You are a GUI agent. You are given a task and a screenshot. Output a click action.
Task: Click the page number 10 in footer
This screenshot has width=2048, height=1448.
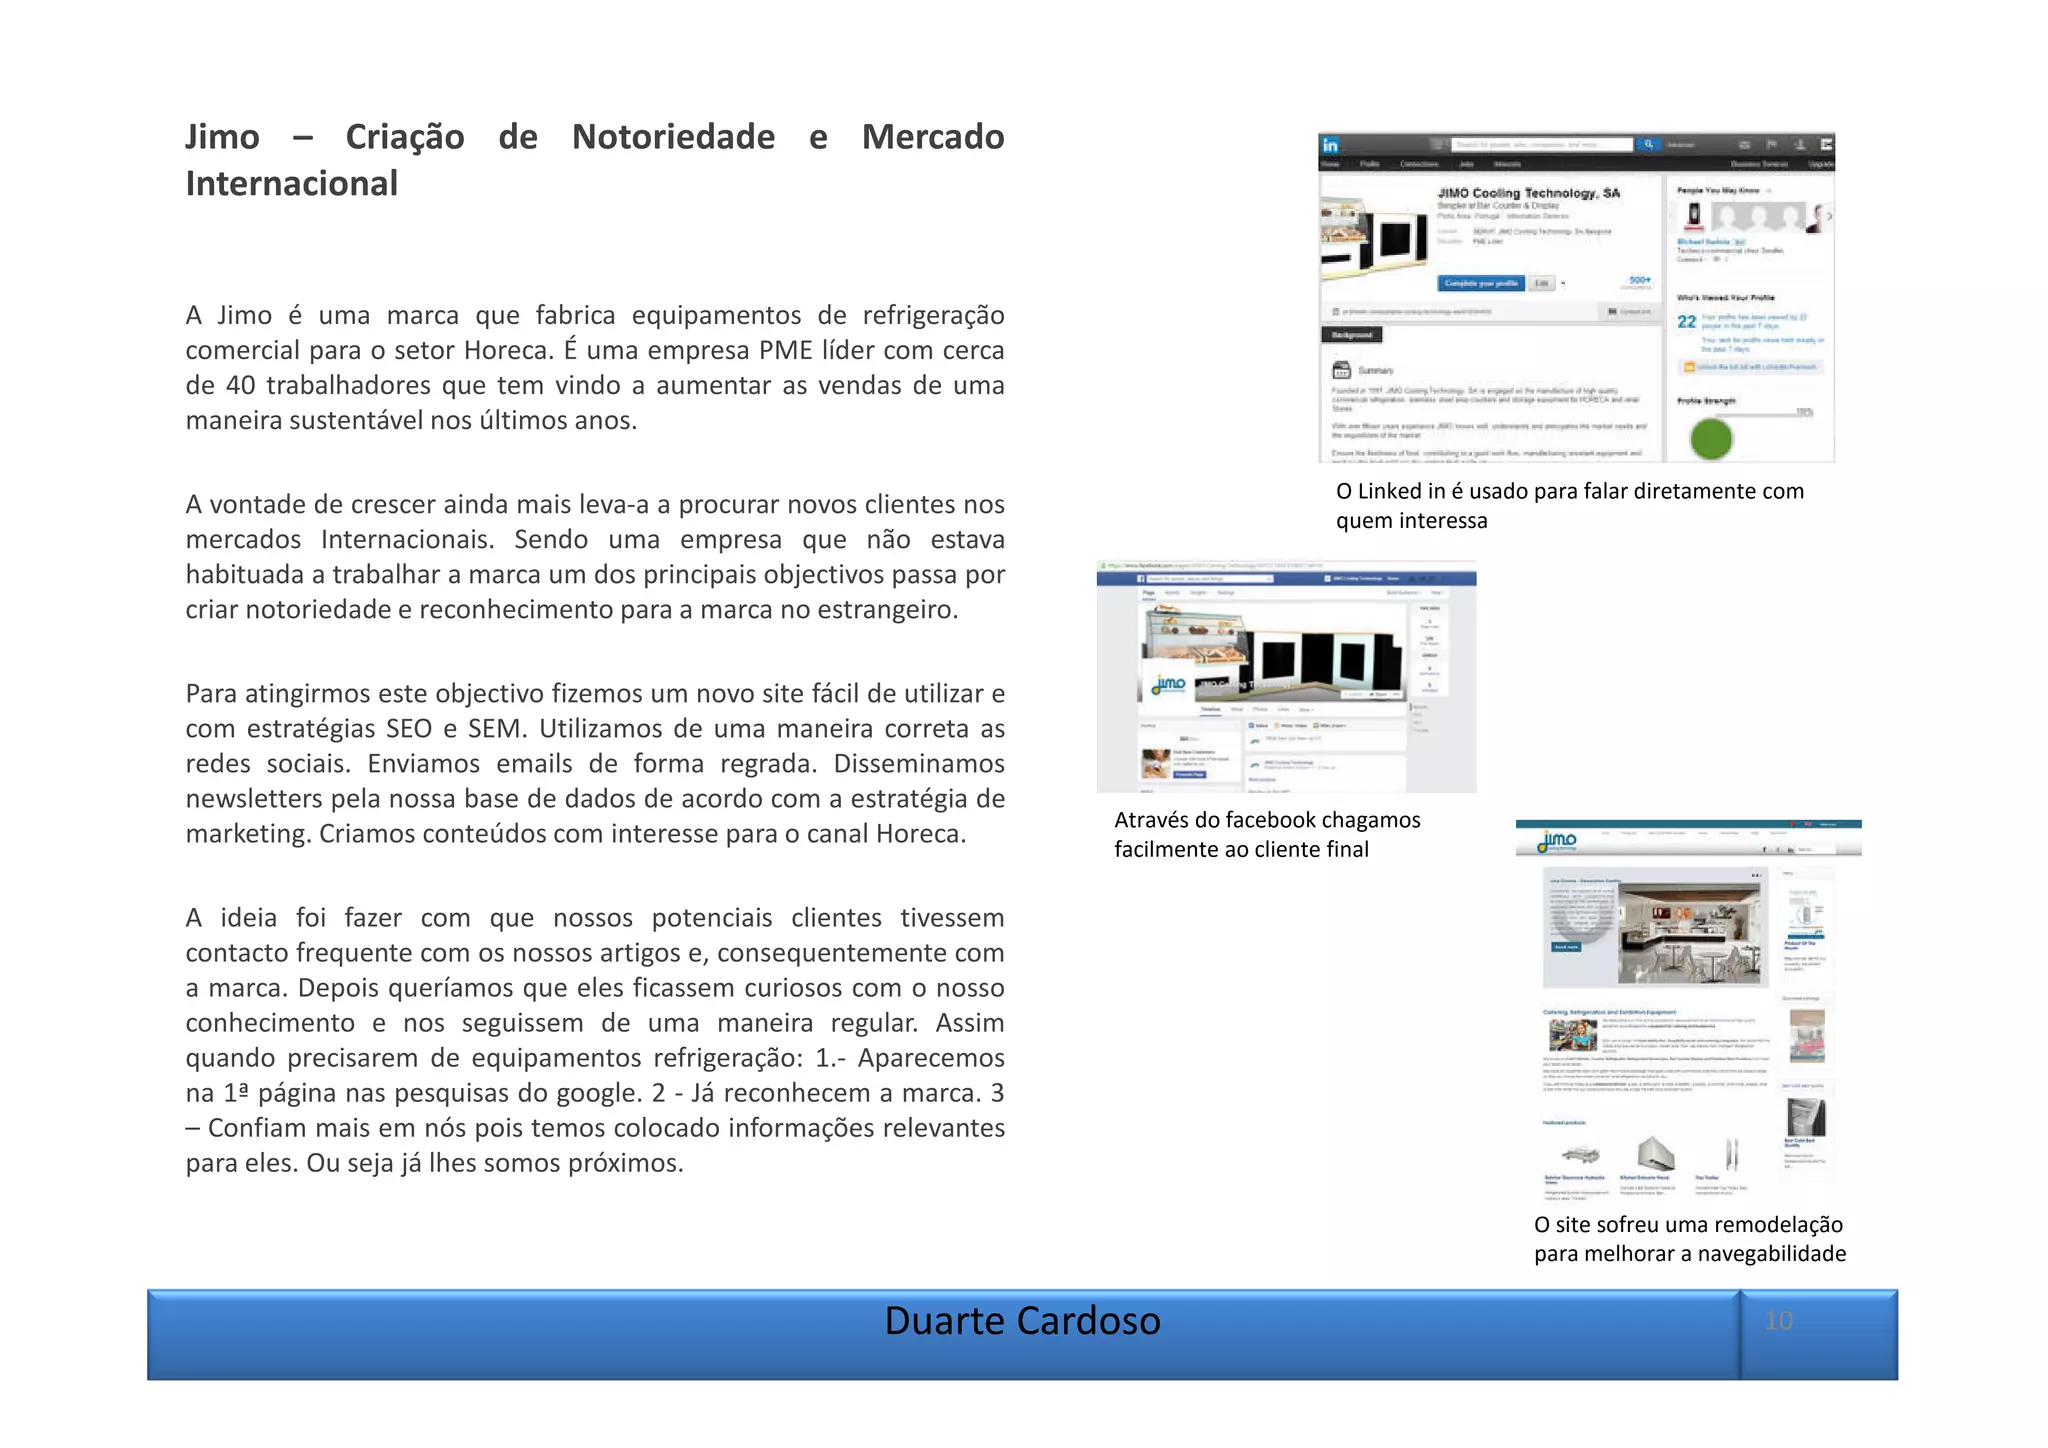1778,1321
